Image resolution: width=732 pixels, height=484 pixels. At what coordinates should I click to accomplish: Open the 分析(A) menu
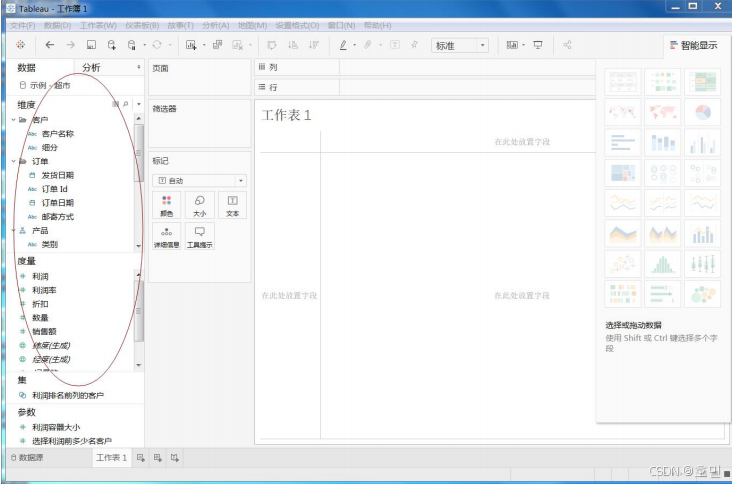216,25
